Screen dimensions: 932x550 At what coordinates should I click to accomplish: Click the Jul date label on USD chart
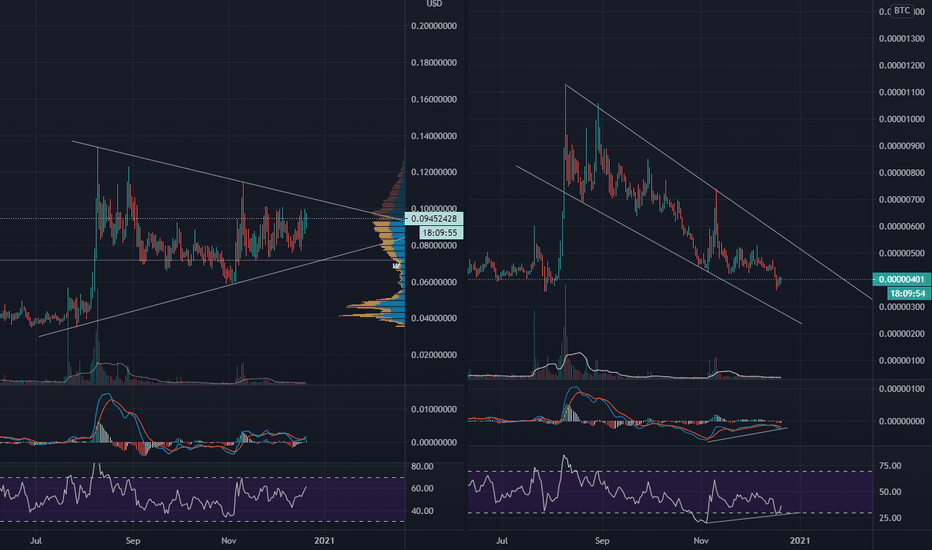click(x=36, y=541)
